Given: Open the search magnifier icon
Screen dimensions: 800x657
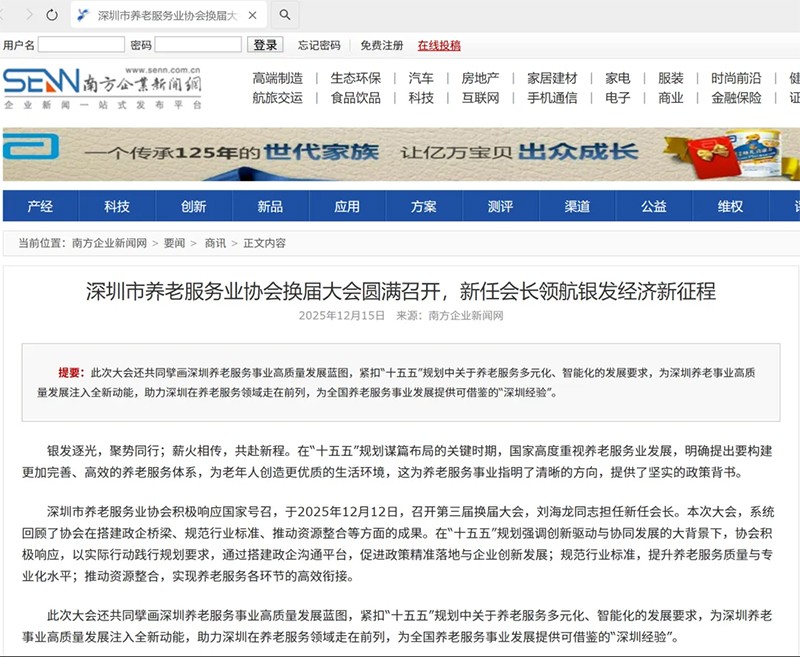Looking at the screenshot, I should [x=285, y=15].
